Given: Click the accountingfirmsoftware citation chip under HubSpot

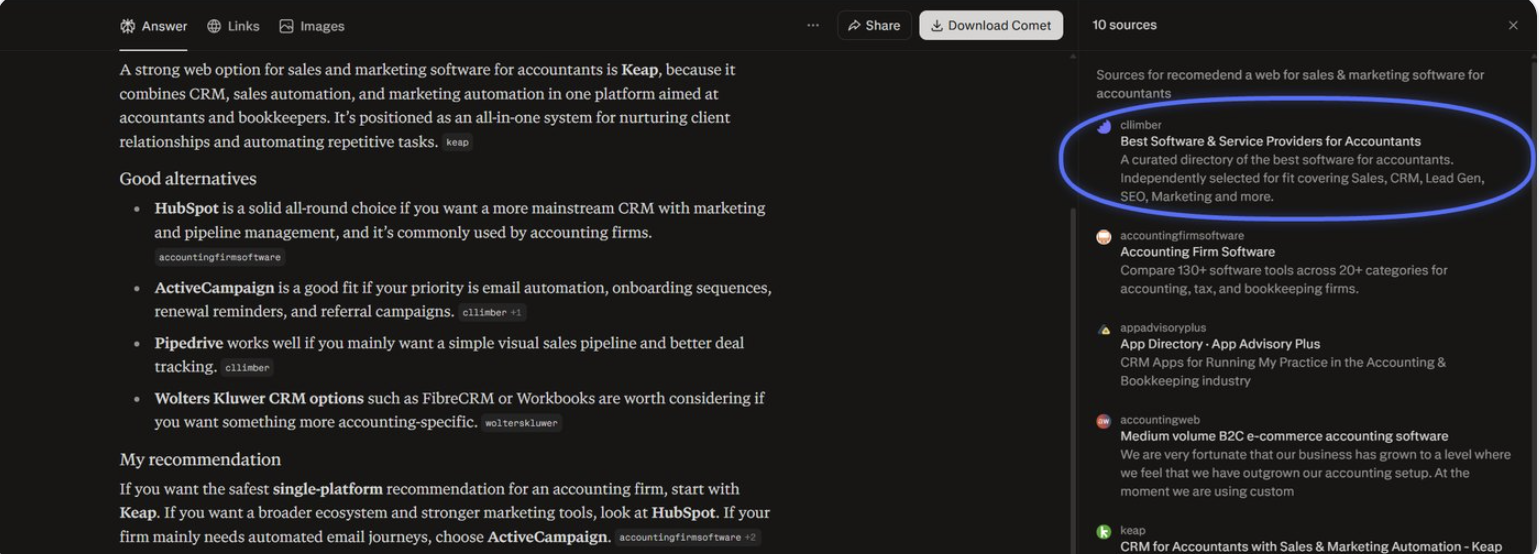Looking at the screenshot, I should [220, 257].
